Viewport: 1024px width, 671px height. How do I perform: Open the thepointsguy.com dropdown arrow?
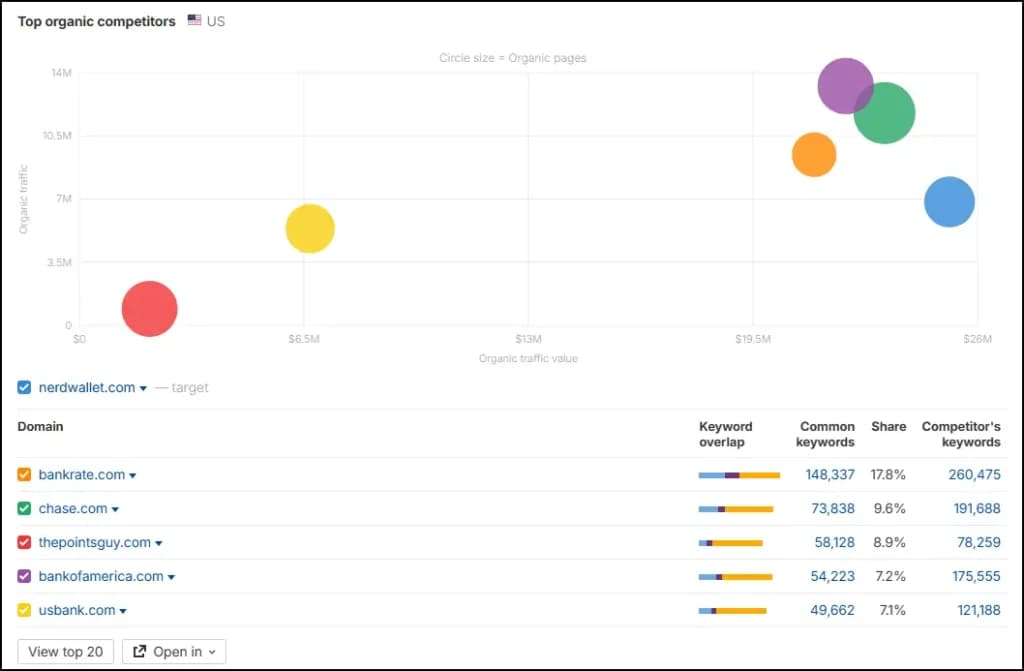pyautogui.click(x=159, y=544)
